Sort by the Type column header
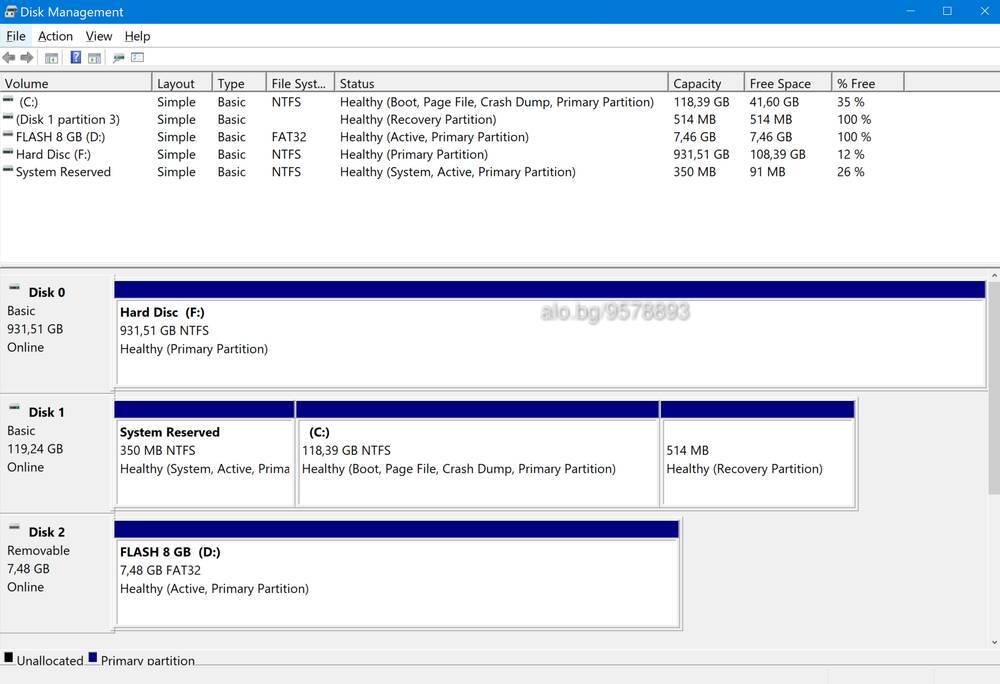The height and width of the screenshot is (684, 1000). 239,83
